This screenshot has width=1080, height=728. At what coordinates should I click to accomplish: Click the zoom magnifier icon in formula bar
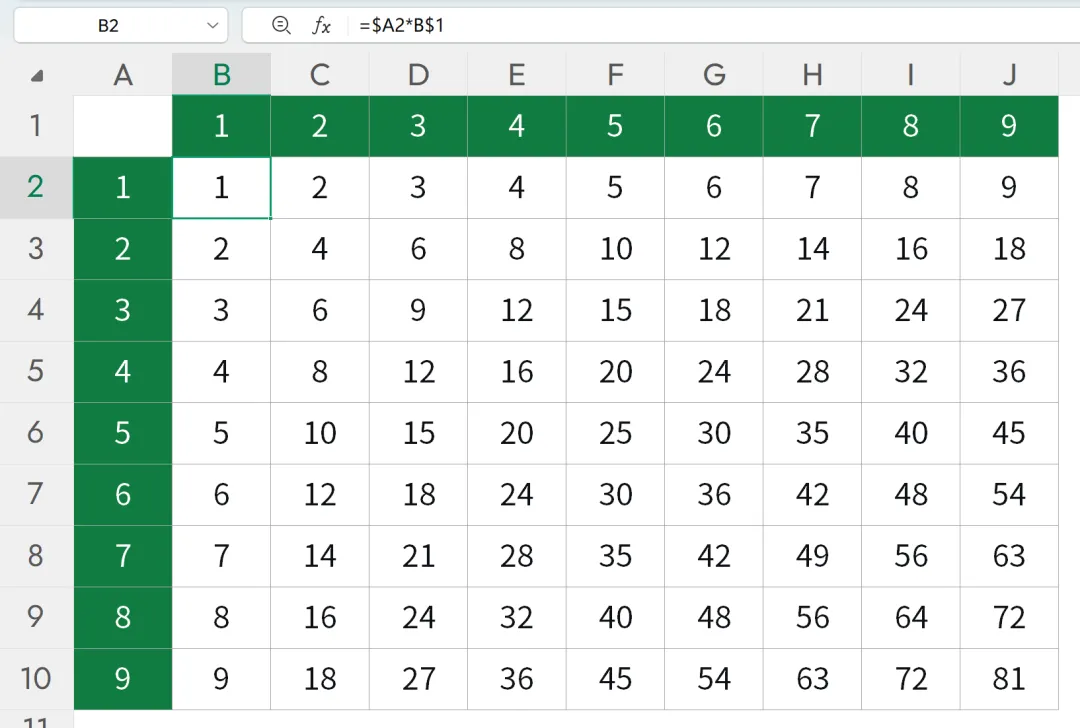(x=281, y=25)
